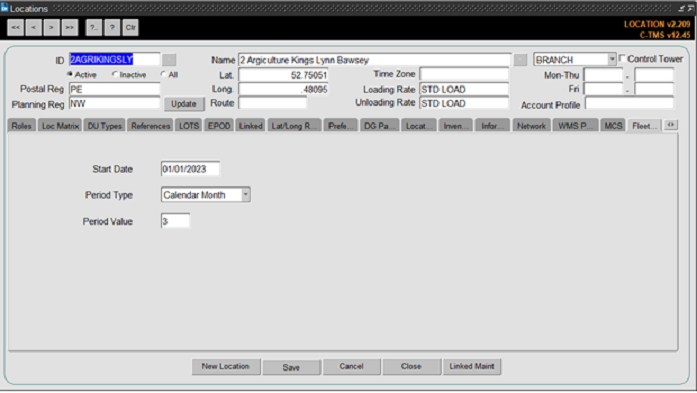Switch to the LOTS tab
The image size is (697, 393).
(189, 126)
